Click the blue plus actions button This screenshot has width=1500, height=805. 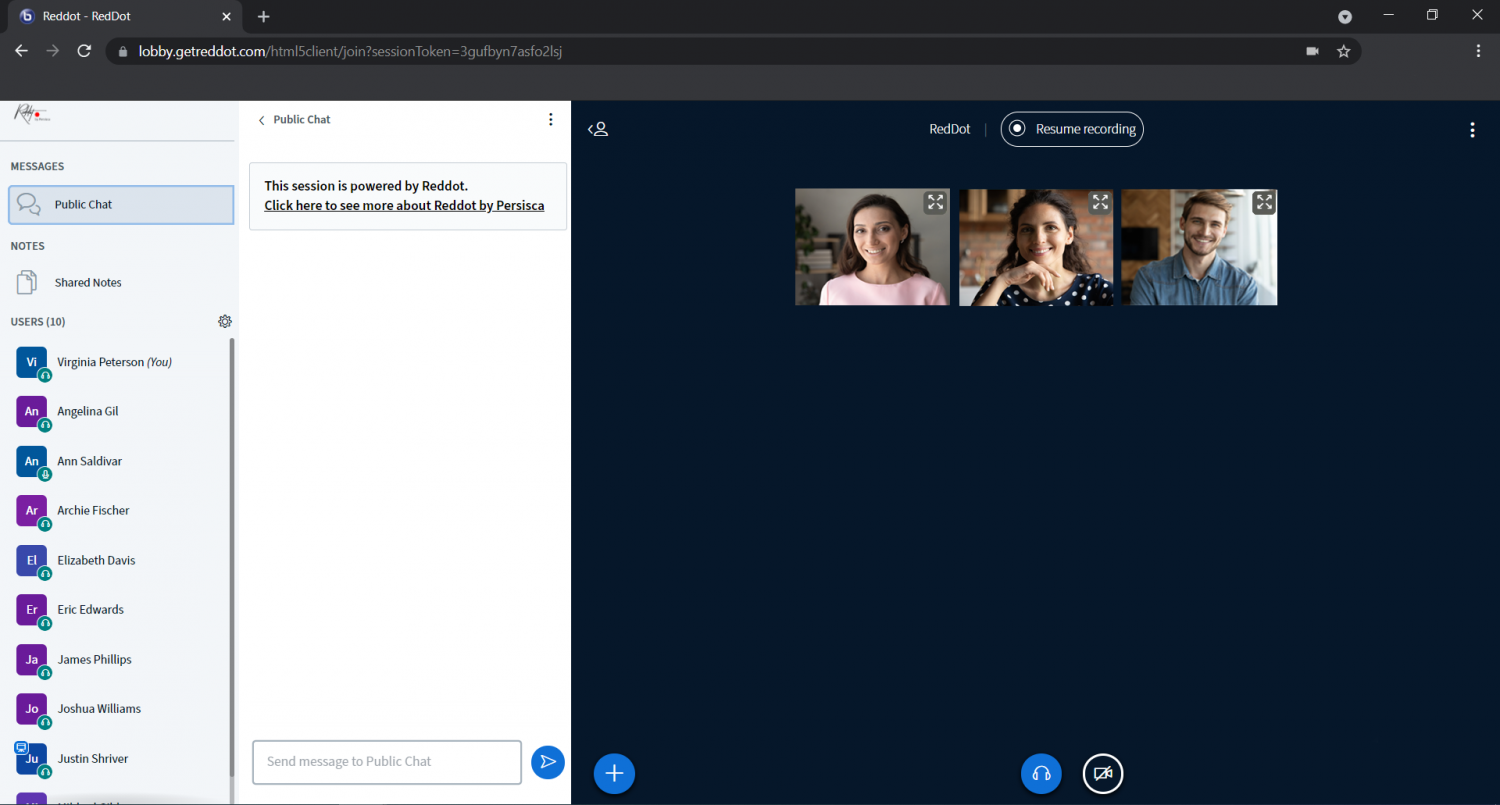point(614,773)
